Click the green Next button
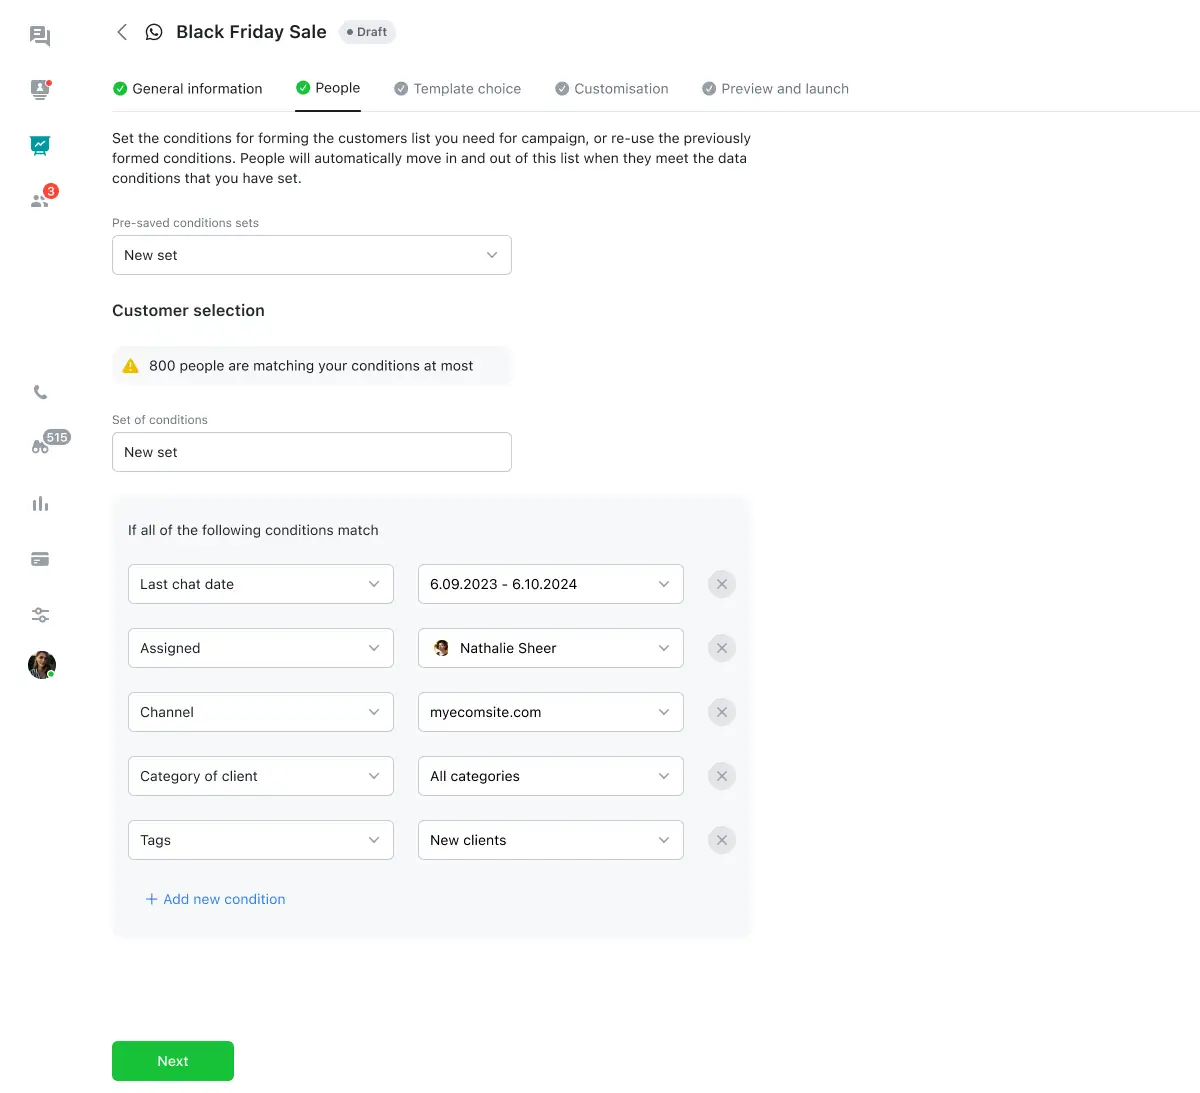1200x1093 pixels. coord(173,1061)
